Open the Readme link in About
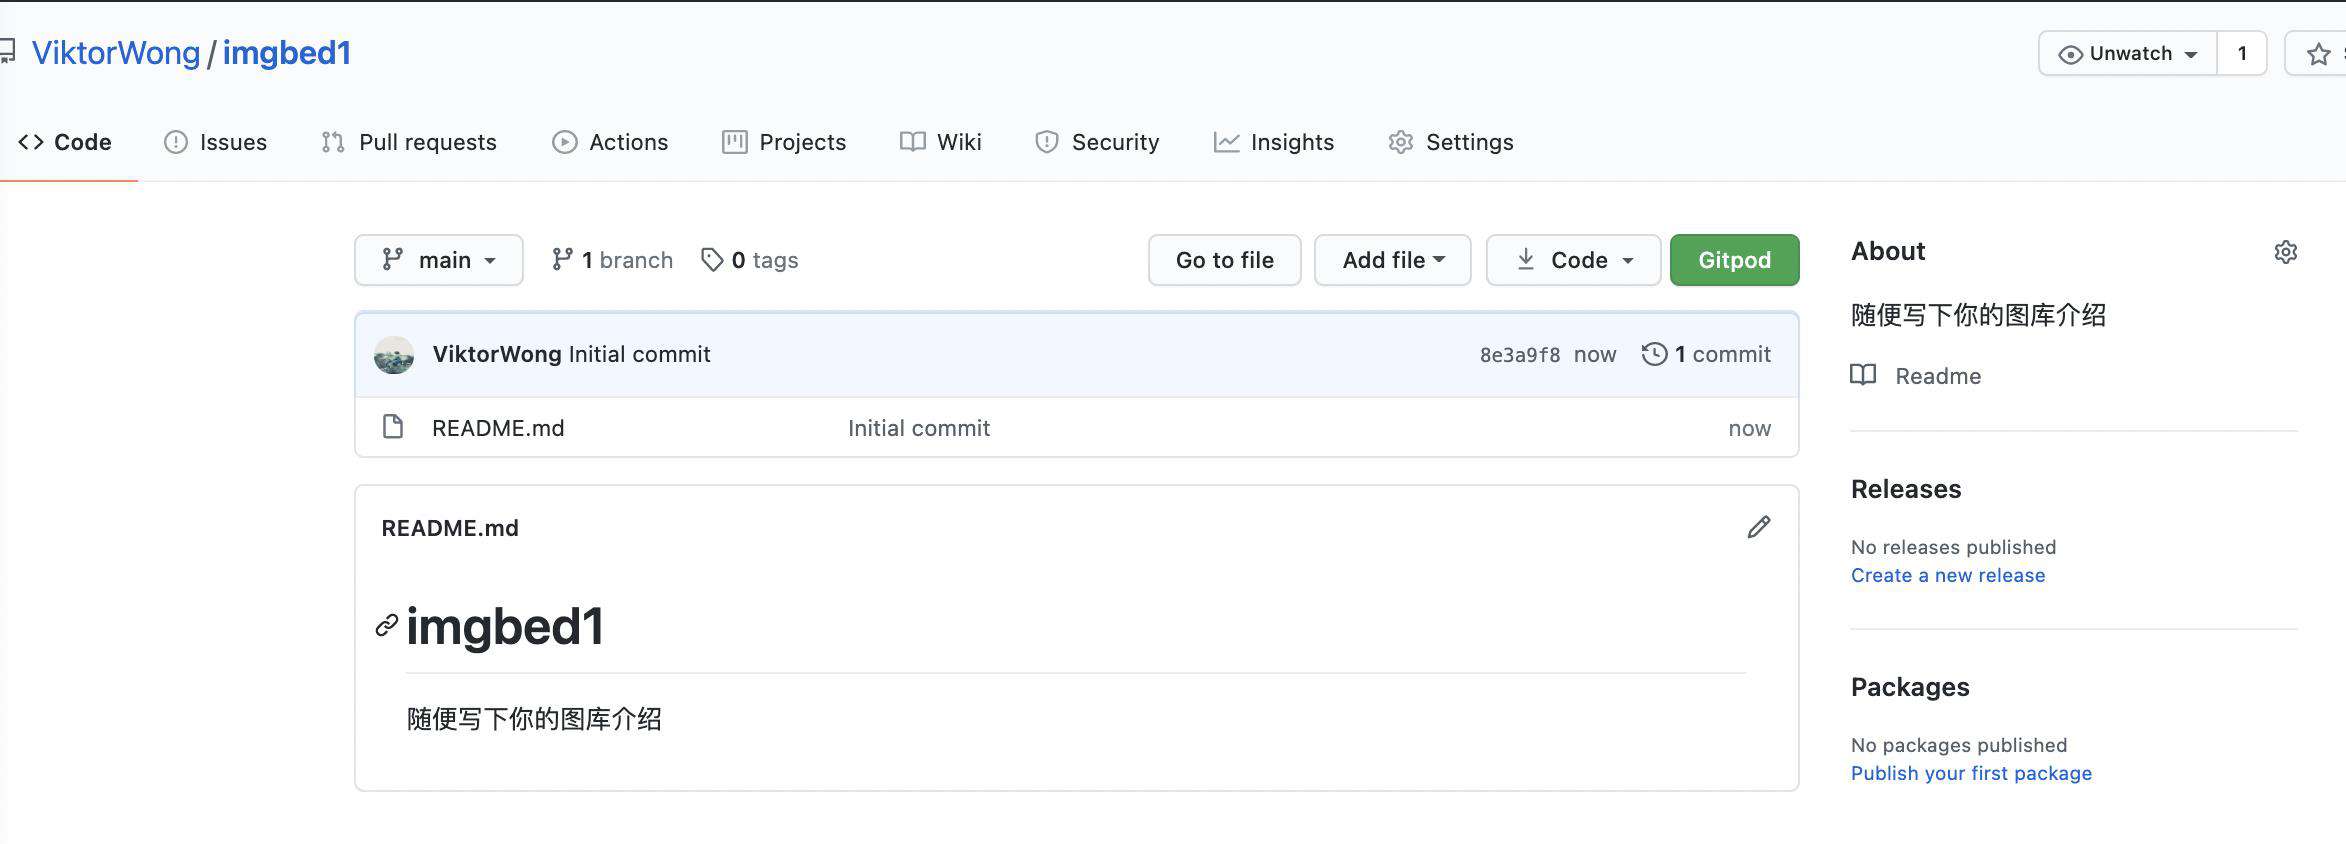2346x844 pixels. [1938, 376]
